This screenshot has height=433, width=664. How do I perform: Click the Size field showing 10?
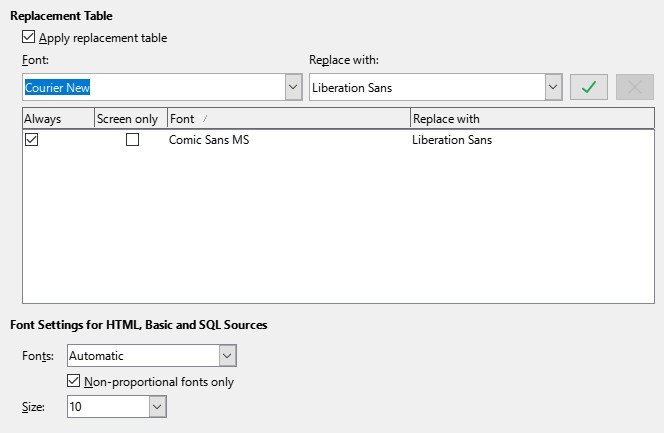[108, 407]
